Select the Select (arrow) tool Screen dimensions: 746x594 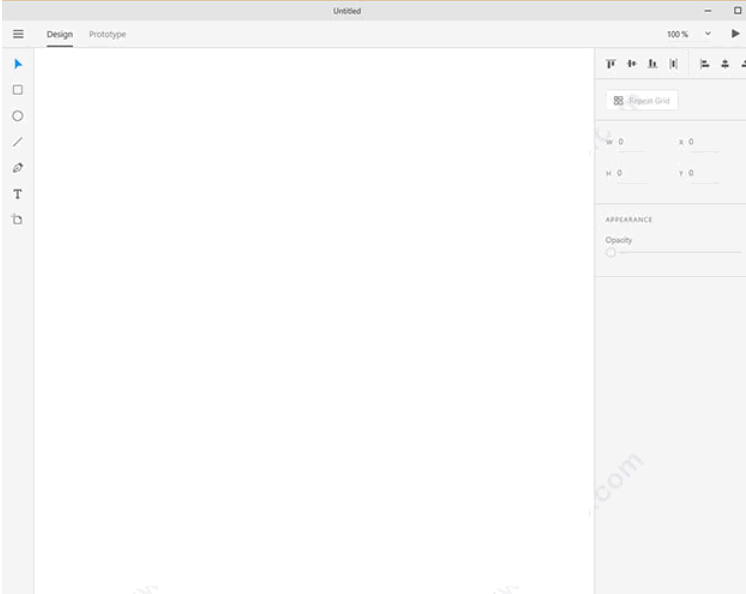[17, 64]
